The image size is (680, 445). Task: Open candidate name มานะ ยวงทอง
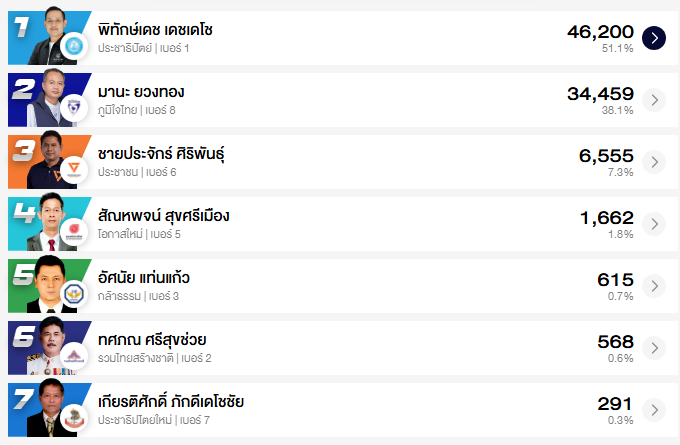tap(141, 92)
